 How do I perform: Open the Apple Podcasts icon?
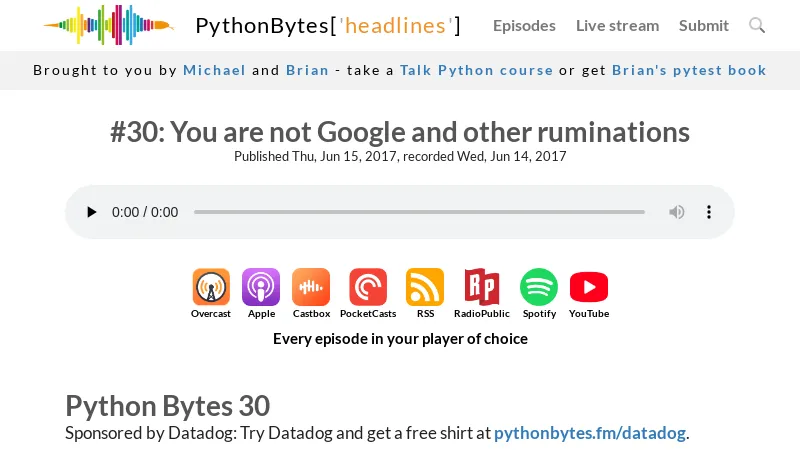[261, 288]
